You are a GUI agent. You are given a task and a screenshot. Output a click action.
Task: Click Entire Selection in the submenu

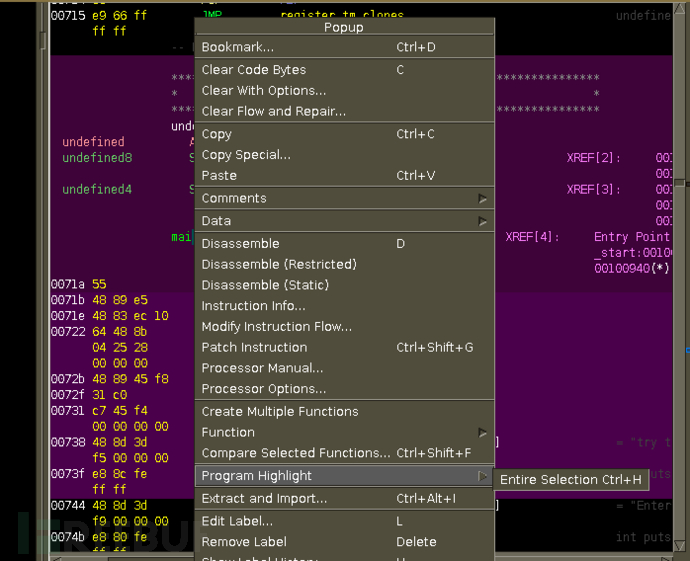click(570, 480)
